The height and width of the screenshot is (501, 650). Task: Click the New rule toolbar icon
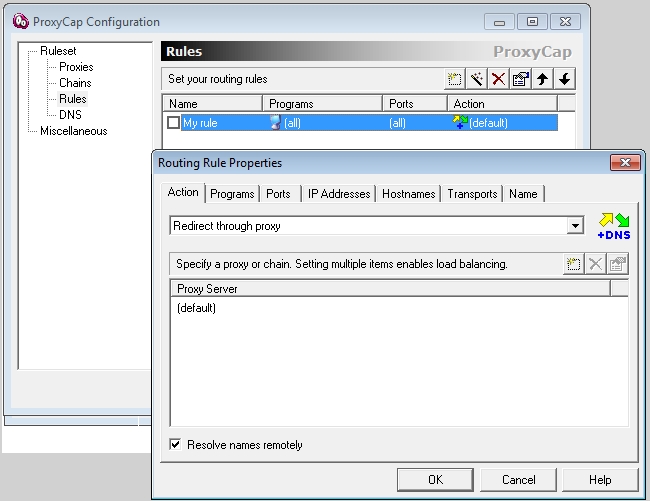(455, 79)
